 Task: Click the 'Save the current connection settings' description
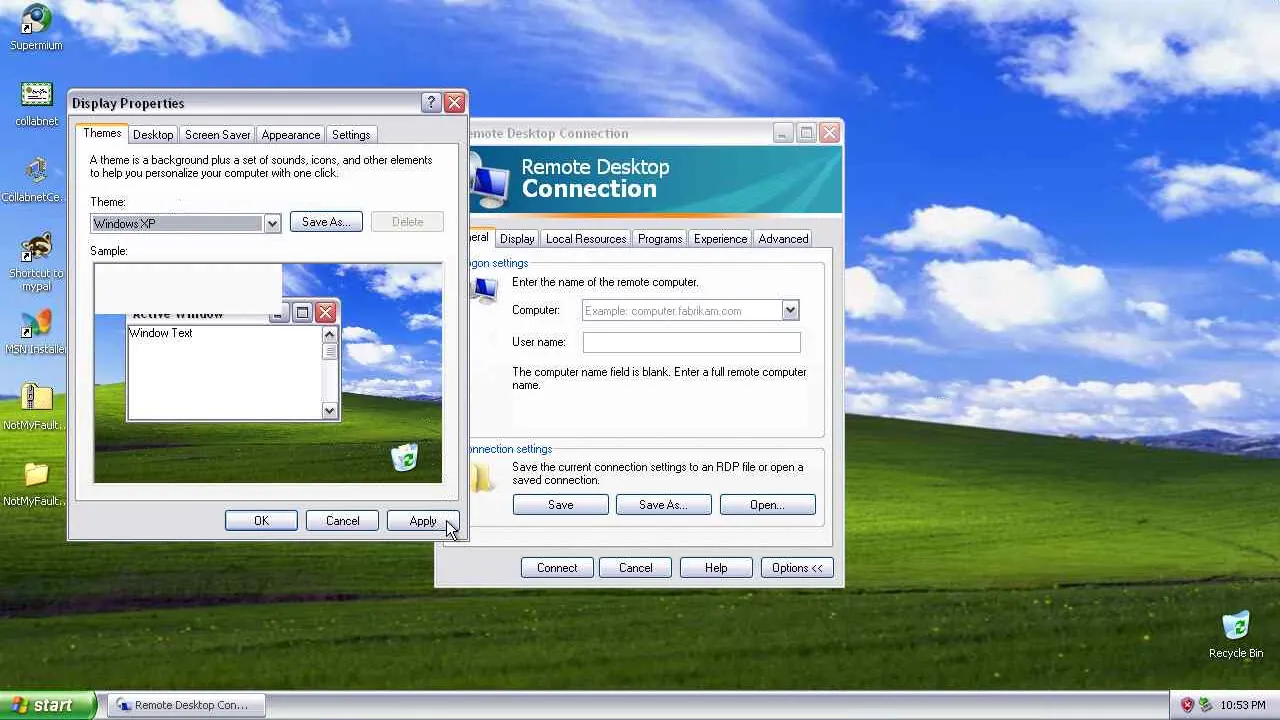click(658, 473)
